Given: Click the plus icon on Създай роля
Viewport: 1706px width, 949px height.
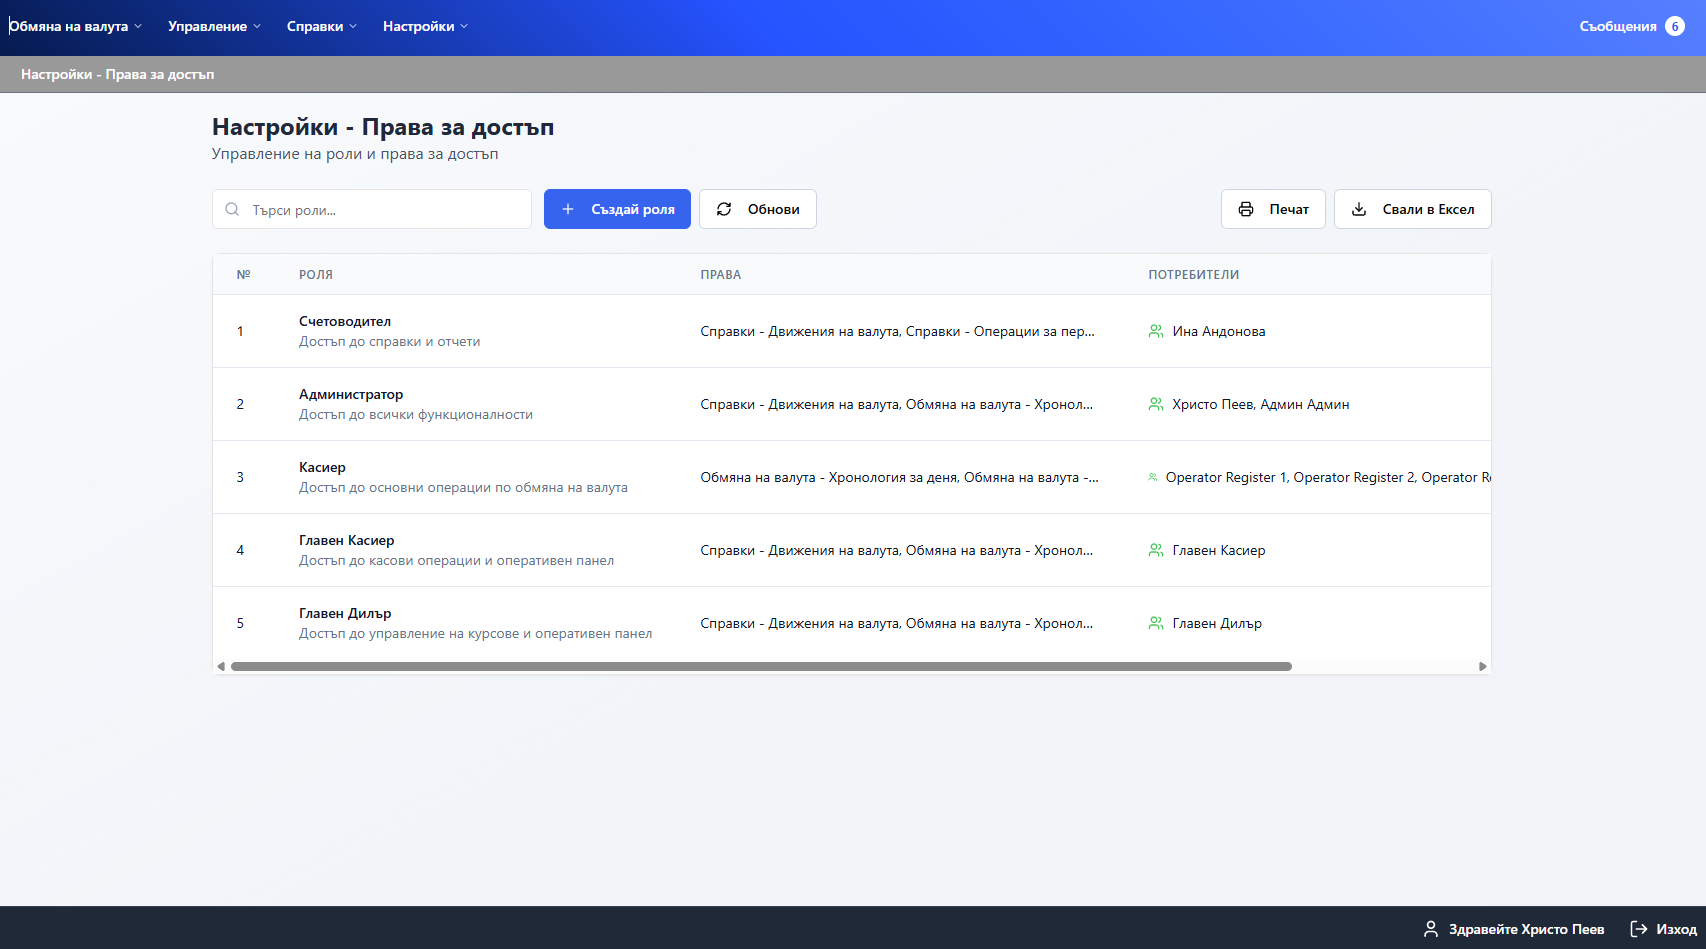Looking at the screenshot, I should coord(568,209).
